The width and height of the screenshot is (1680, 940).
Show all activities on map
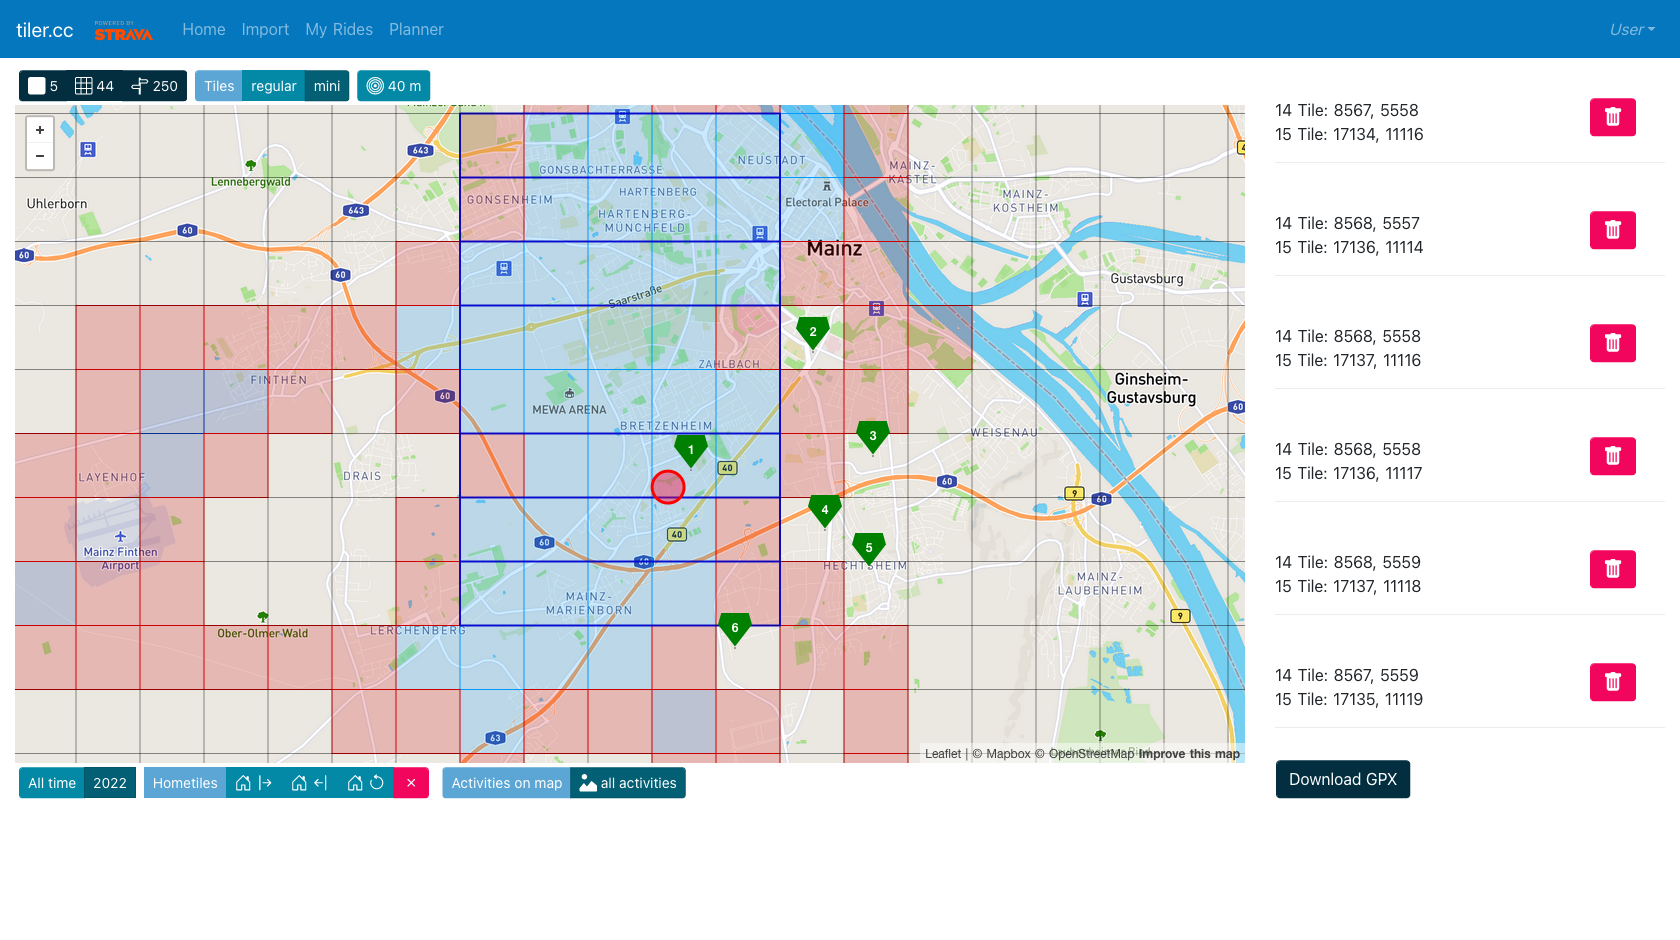628,783
